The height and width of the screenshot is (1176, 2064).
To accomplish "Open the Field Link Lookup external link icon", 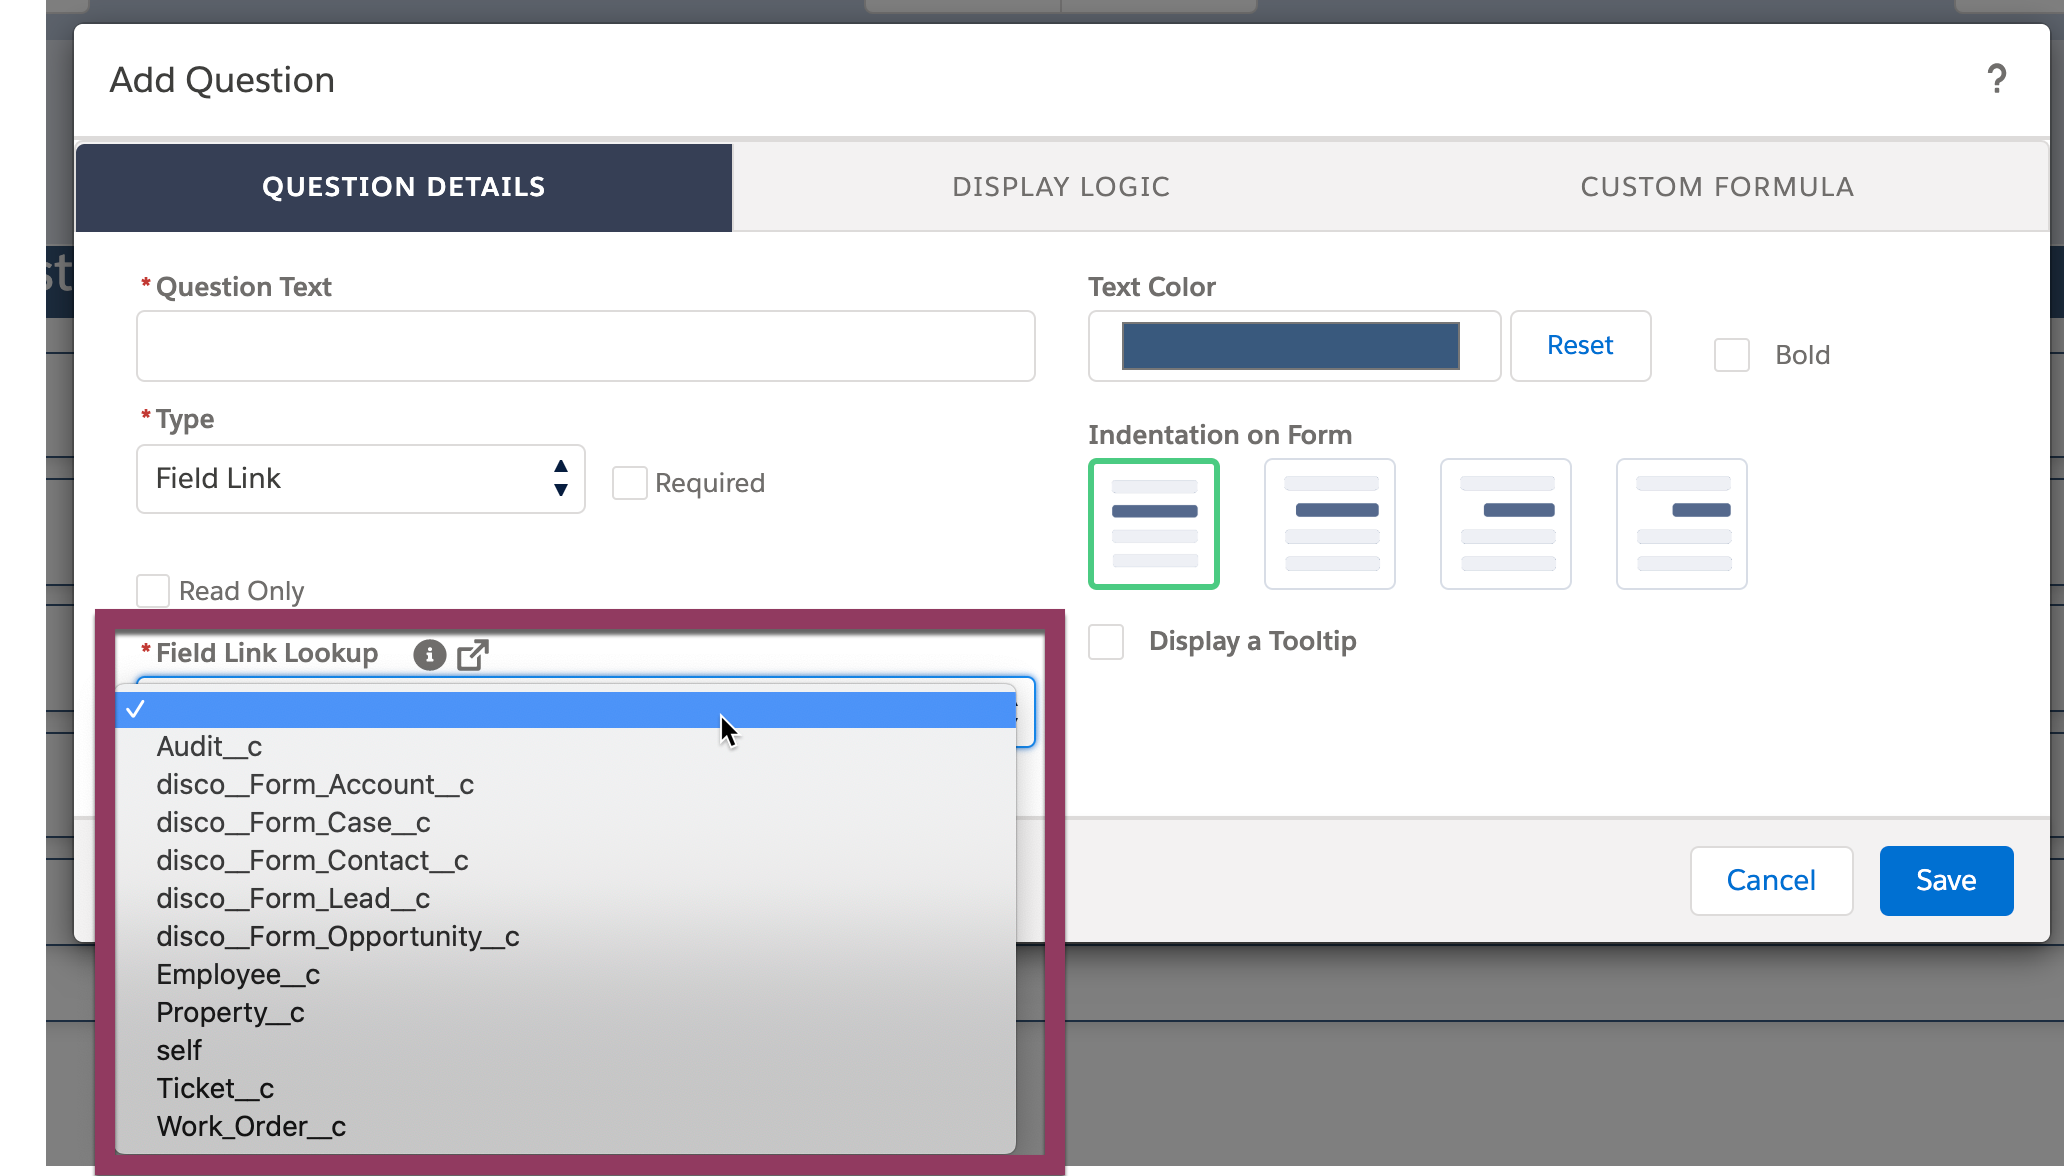I will click(x=473, y=655).
